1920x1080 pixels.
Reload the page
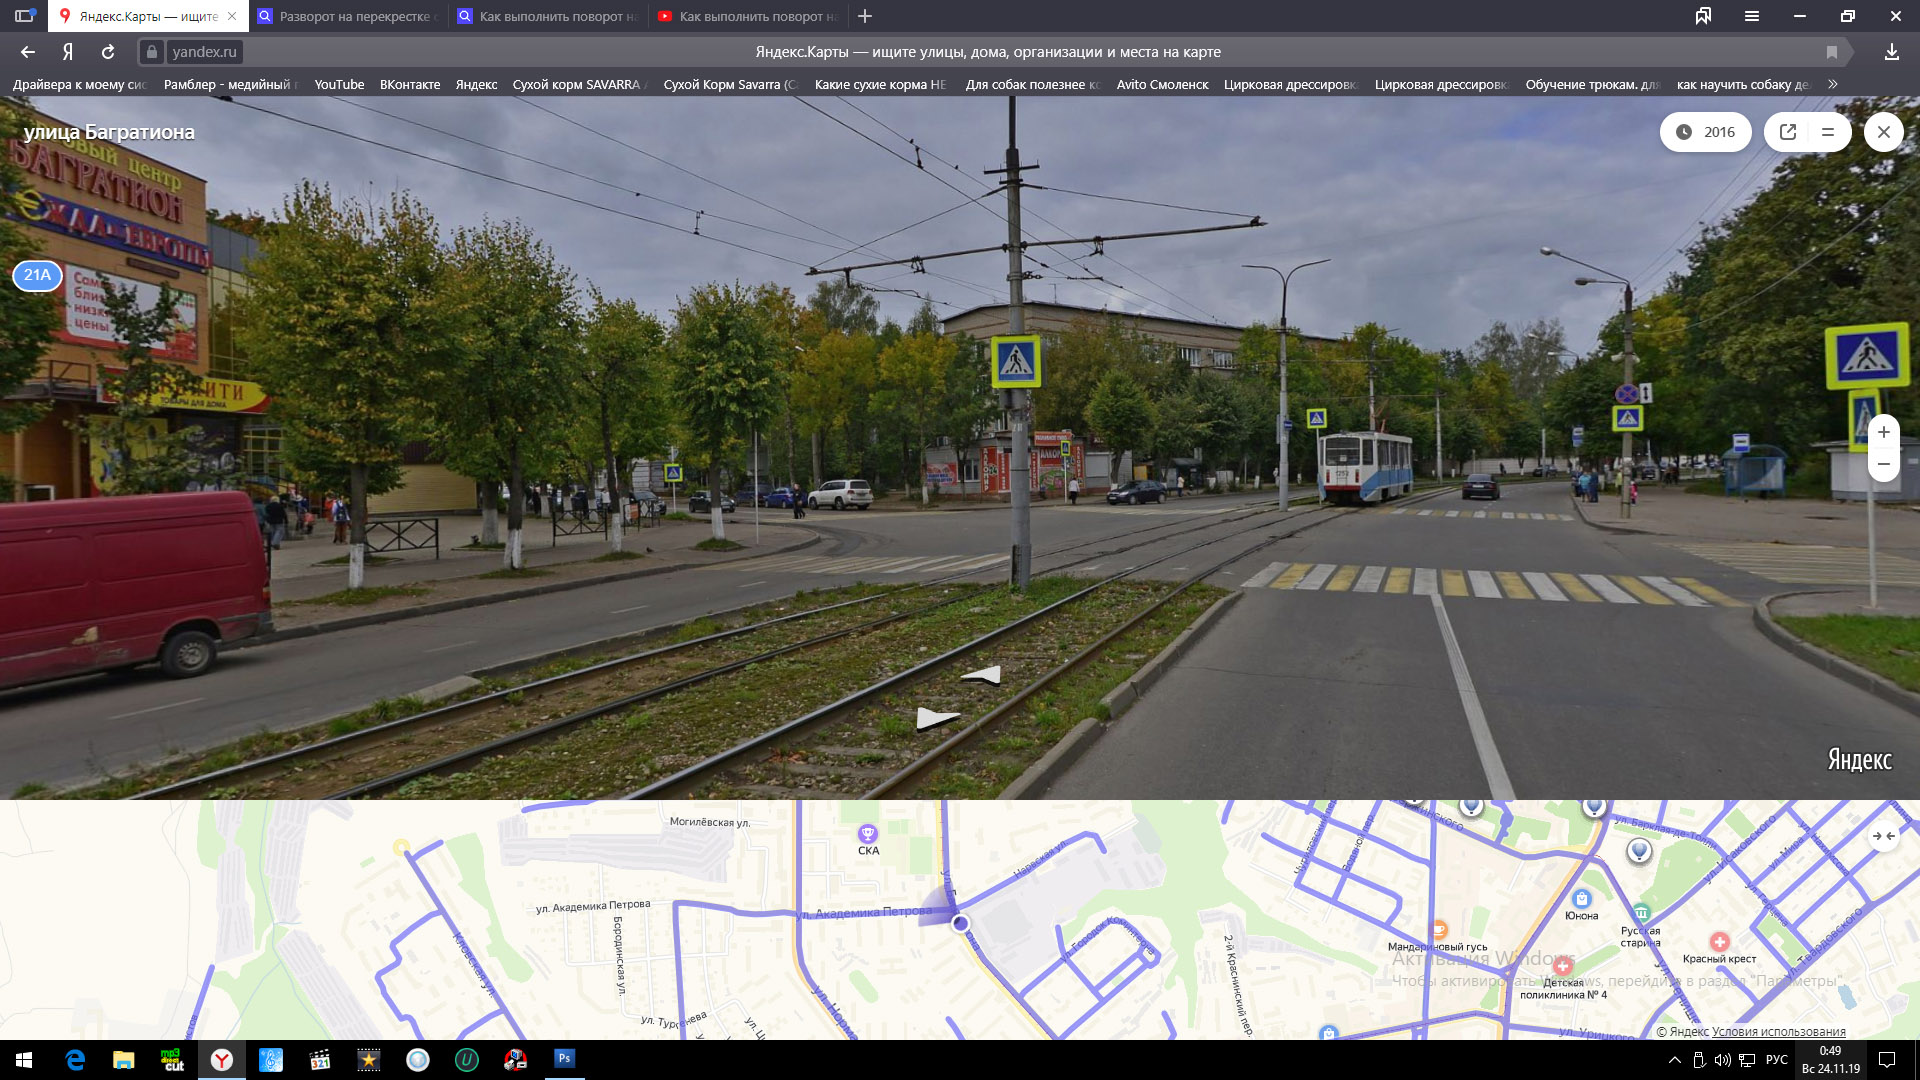[x=108, y=52]
